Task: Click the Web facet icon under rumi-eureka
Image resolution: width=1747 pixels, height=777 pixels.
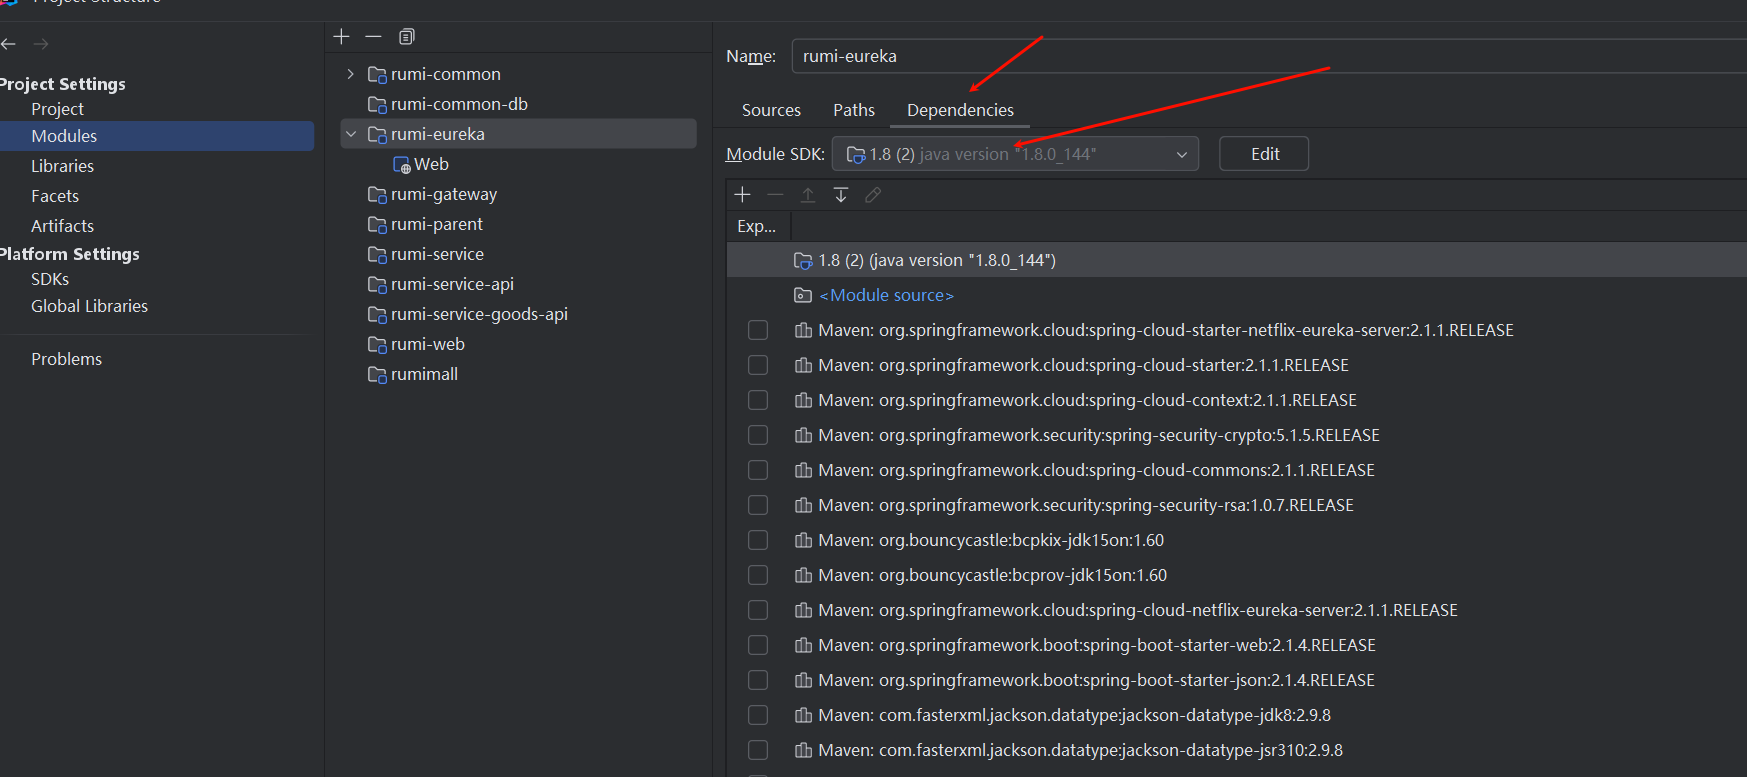Action: [x=402, y=165]
